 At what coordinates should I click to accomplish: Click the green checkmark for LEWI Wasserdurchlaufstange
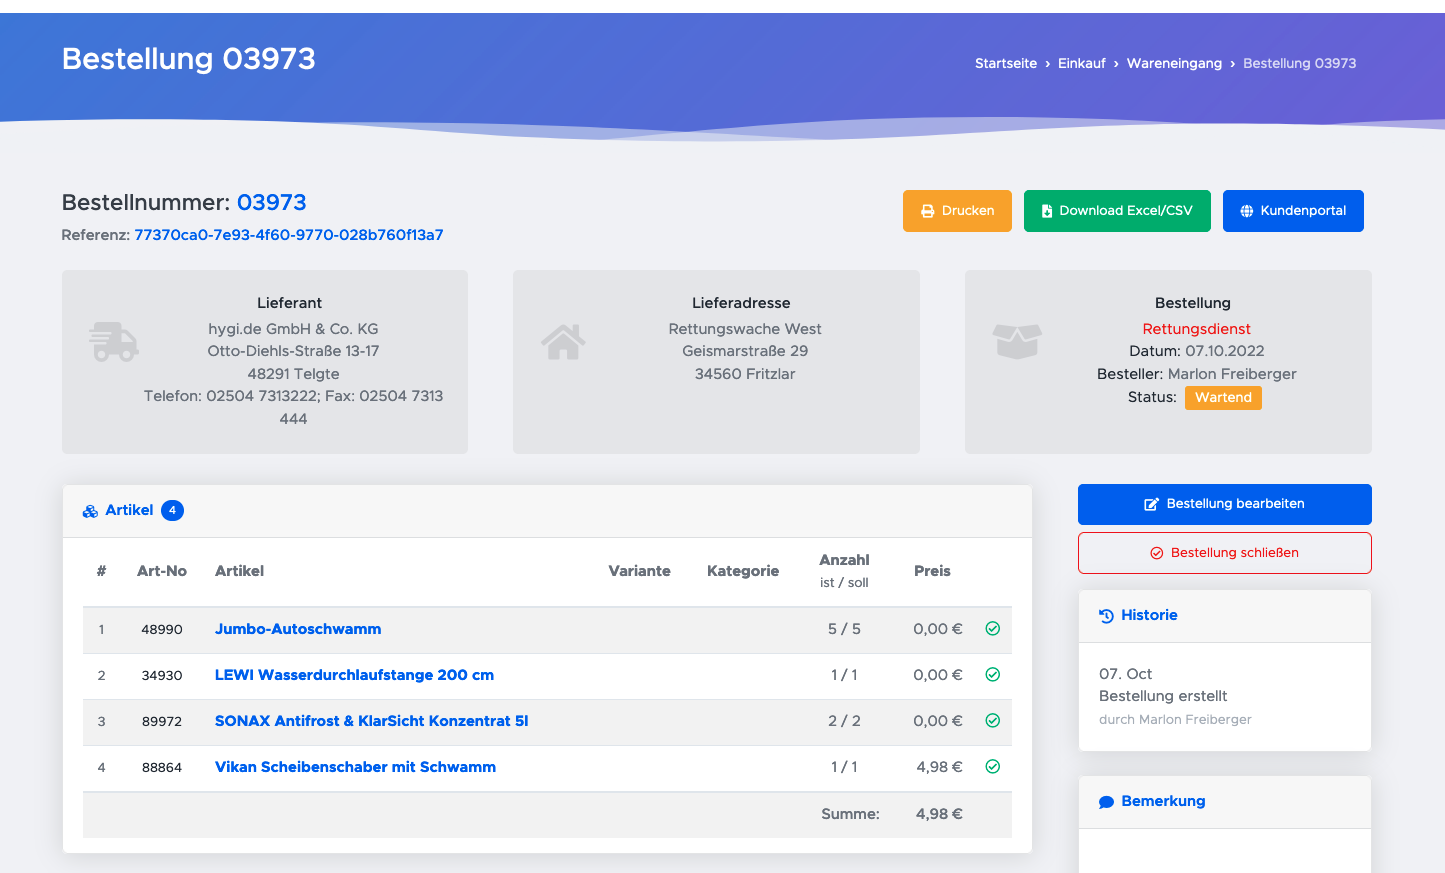coord(993,675)
